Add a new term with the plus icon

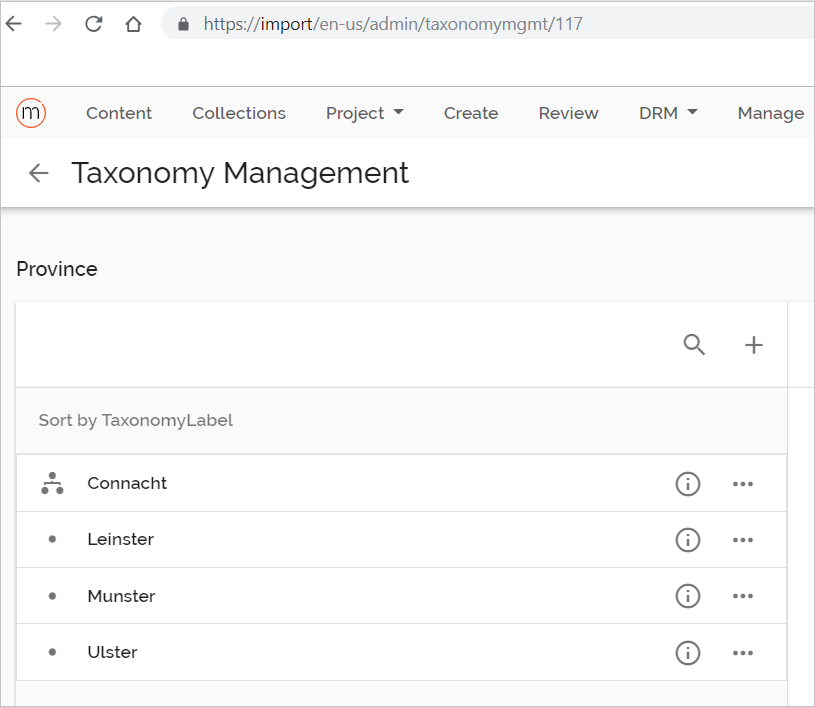tap(753, 344)
